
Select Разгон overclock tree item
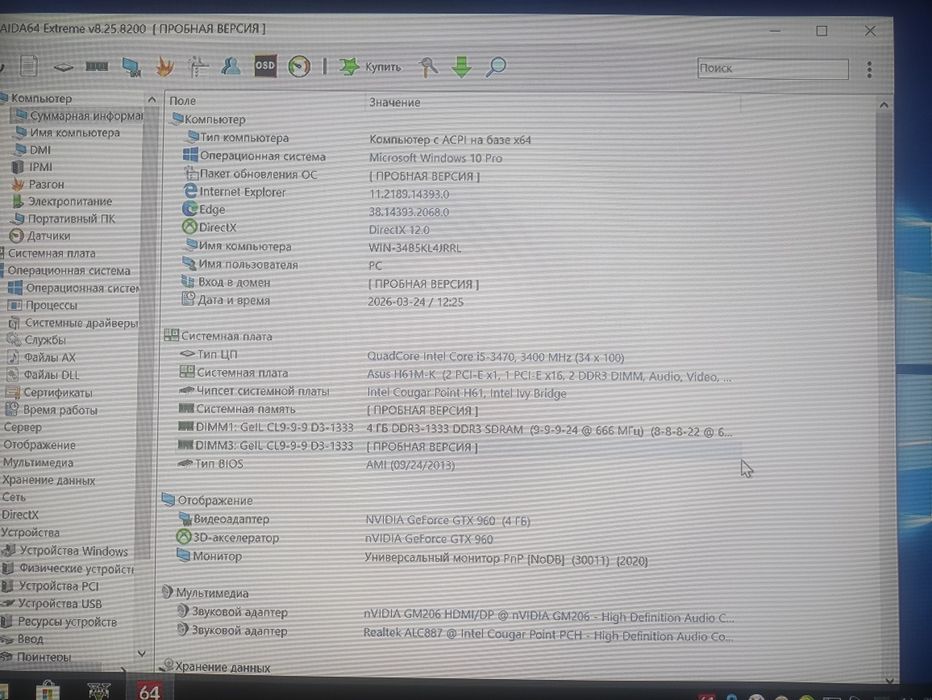pyautogui.click(x=39, y=184)
